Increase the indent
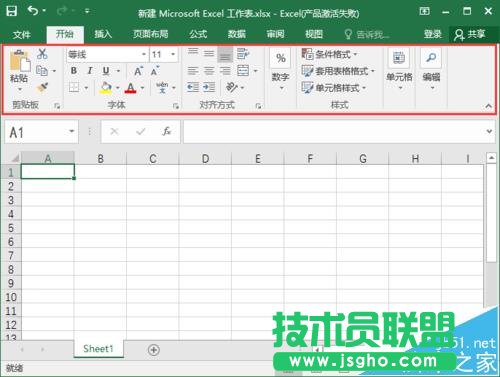This screenshot has height=377, width=500. click(209, 88)
